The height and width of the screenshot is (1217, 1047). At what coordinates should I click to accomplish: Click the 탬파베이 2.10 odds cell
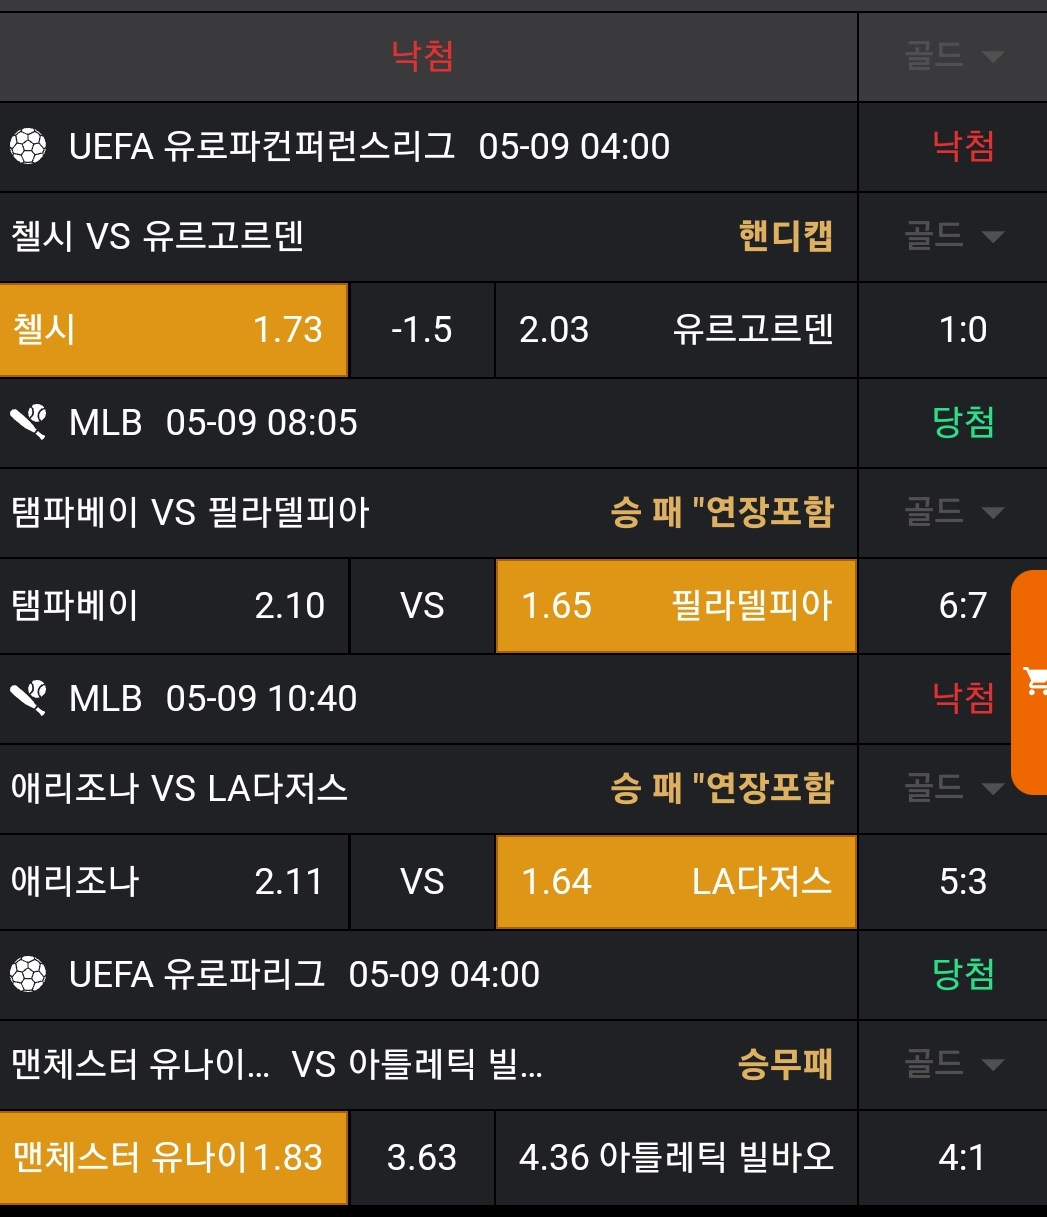click(173, 606)
